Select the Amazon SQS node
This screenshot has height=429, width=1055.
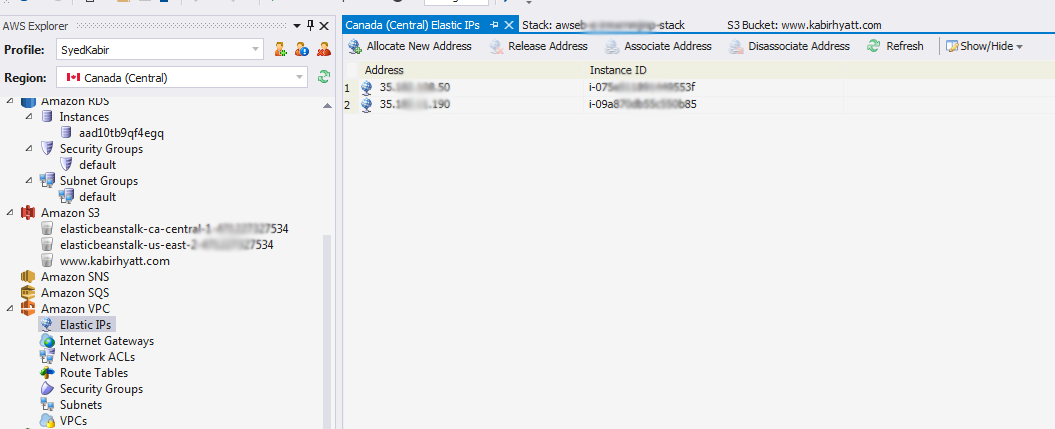[75, 293]
